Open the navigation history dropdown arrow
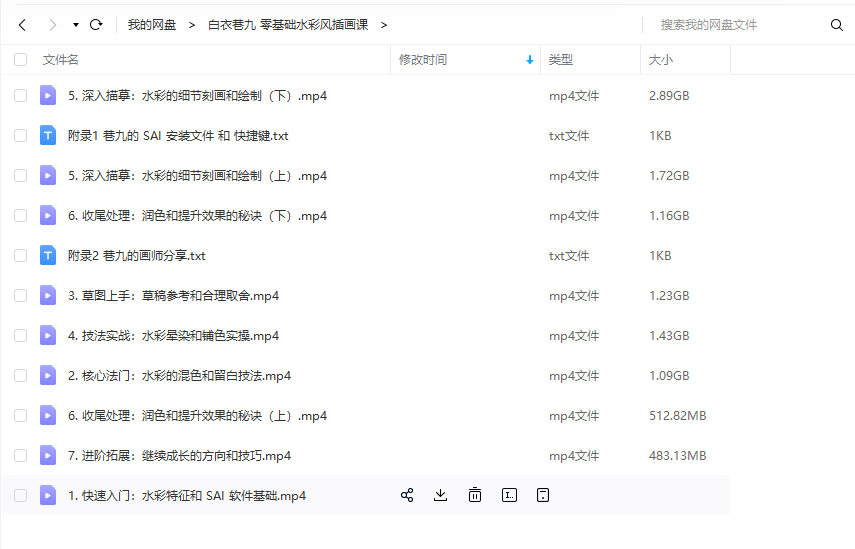This screenshot has height=549, width=855. coord(76,24)
